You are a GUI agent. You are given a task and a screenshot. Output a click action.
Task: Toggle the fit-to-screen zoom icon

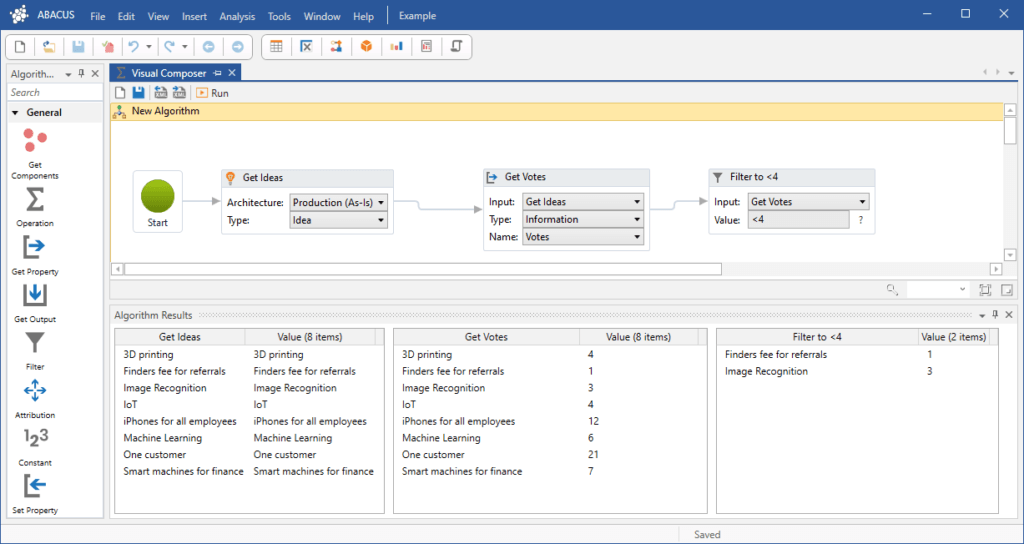(x=985, y=290)
